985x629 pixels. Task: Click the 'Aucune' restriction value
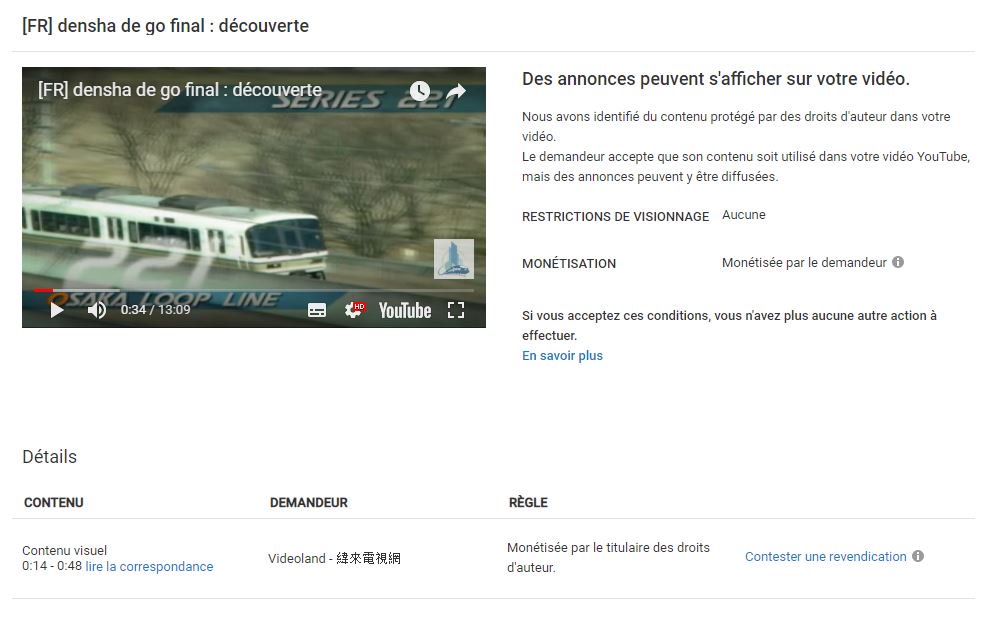point(744,215)
